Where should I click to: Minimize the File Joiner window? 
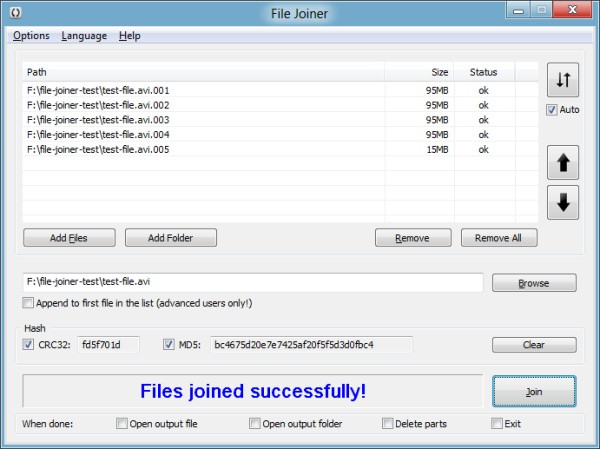click(x=518, y=10)
